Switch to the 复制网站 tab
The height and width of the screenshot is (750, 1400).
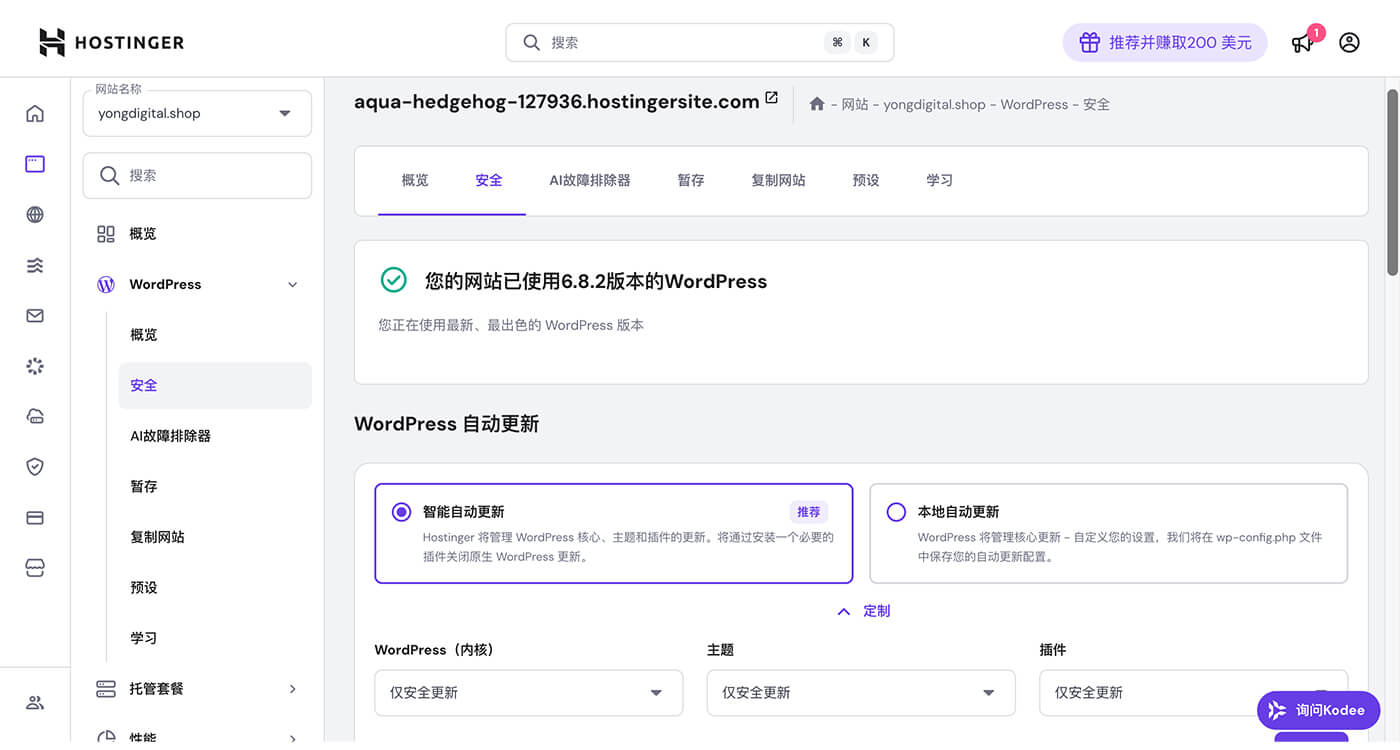coord(778,180)
